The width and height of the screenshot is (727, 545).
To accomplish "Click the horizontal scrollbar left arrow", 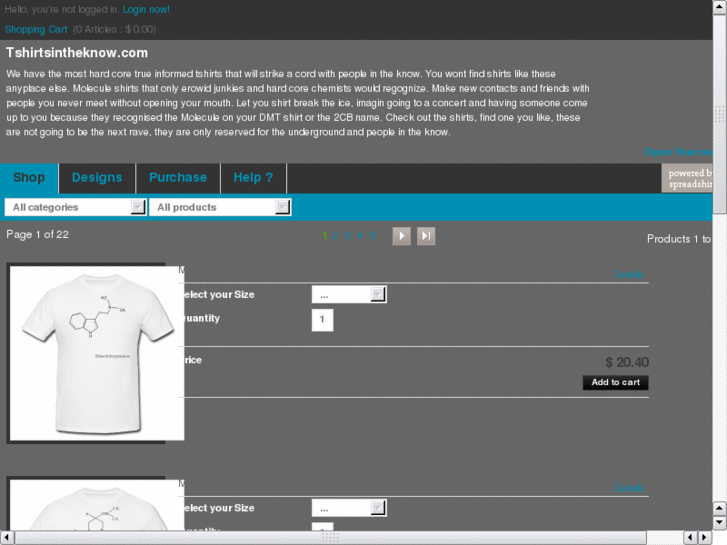I will (x=7, y=538).
